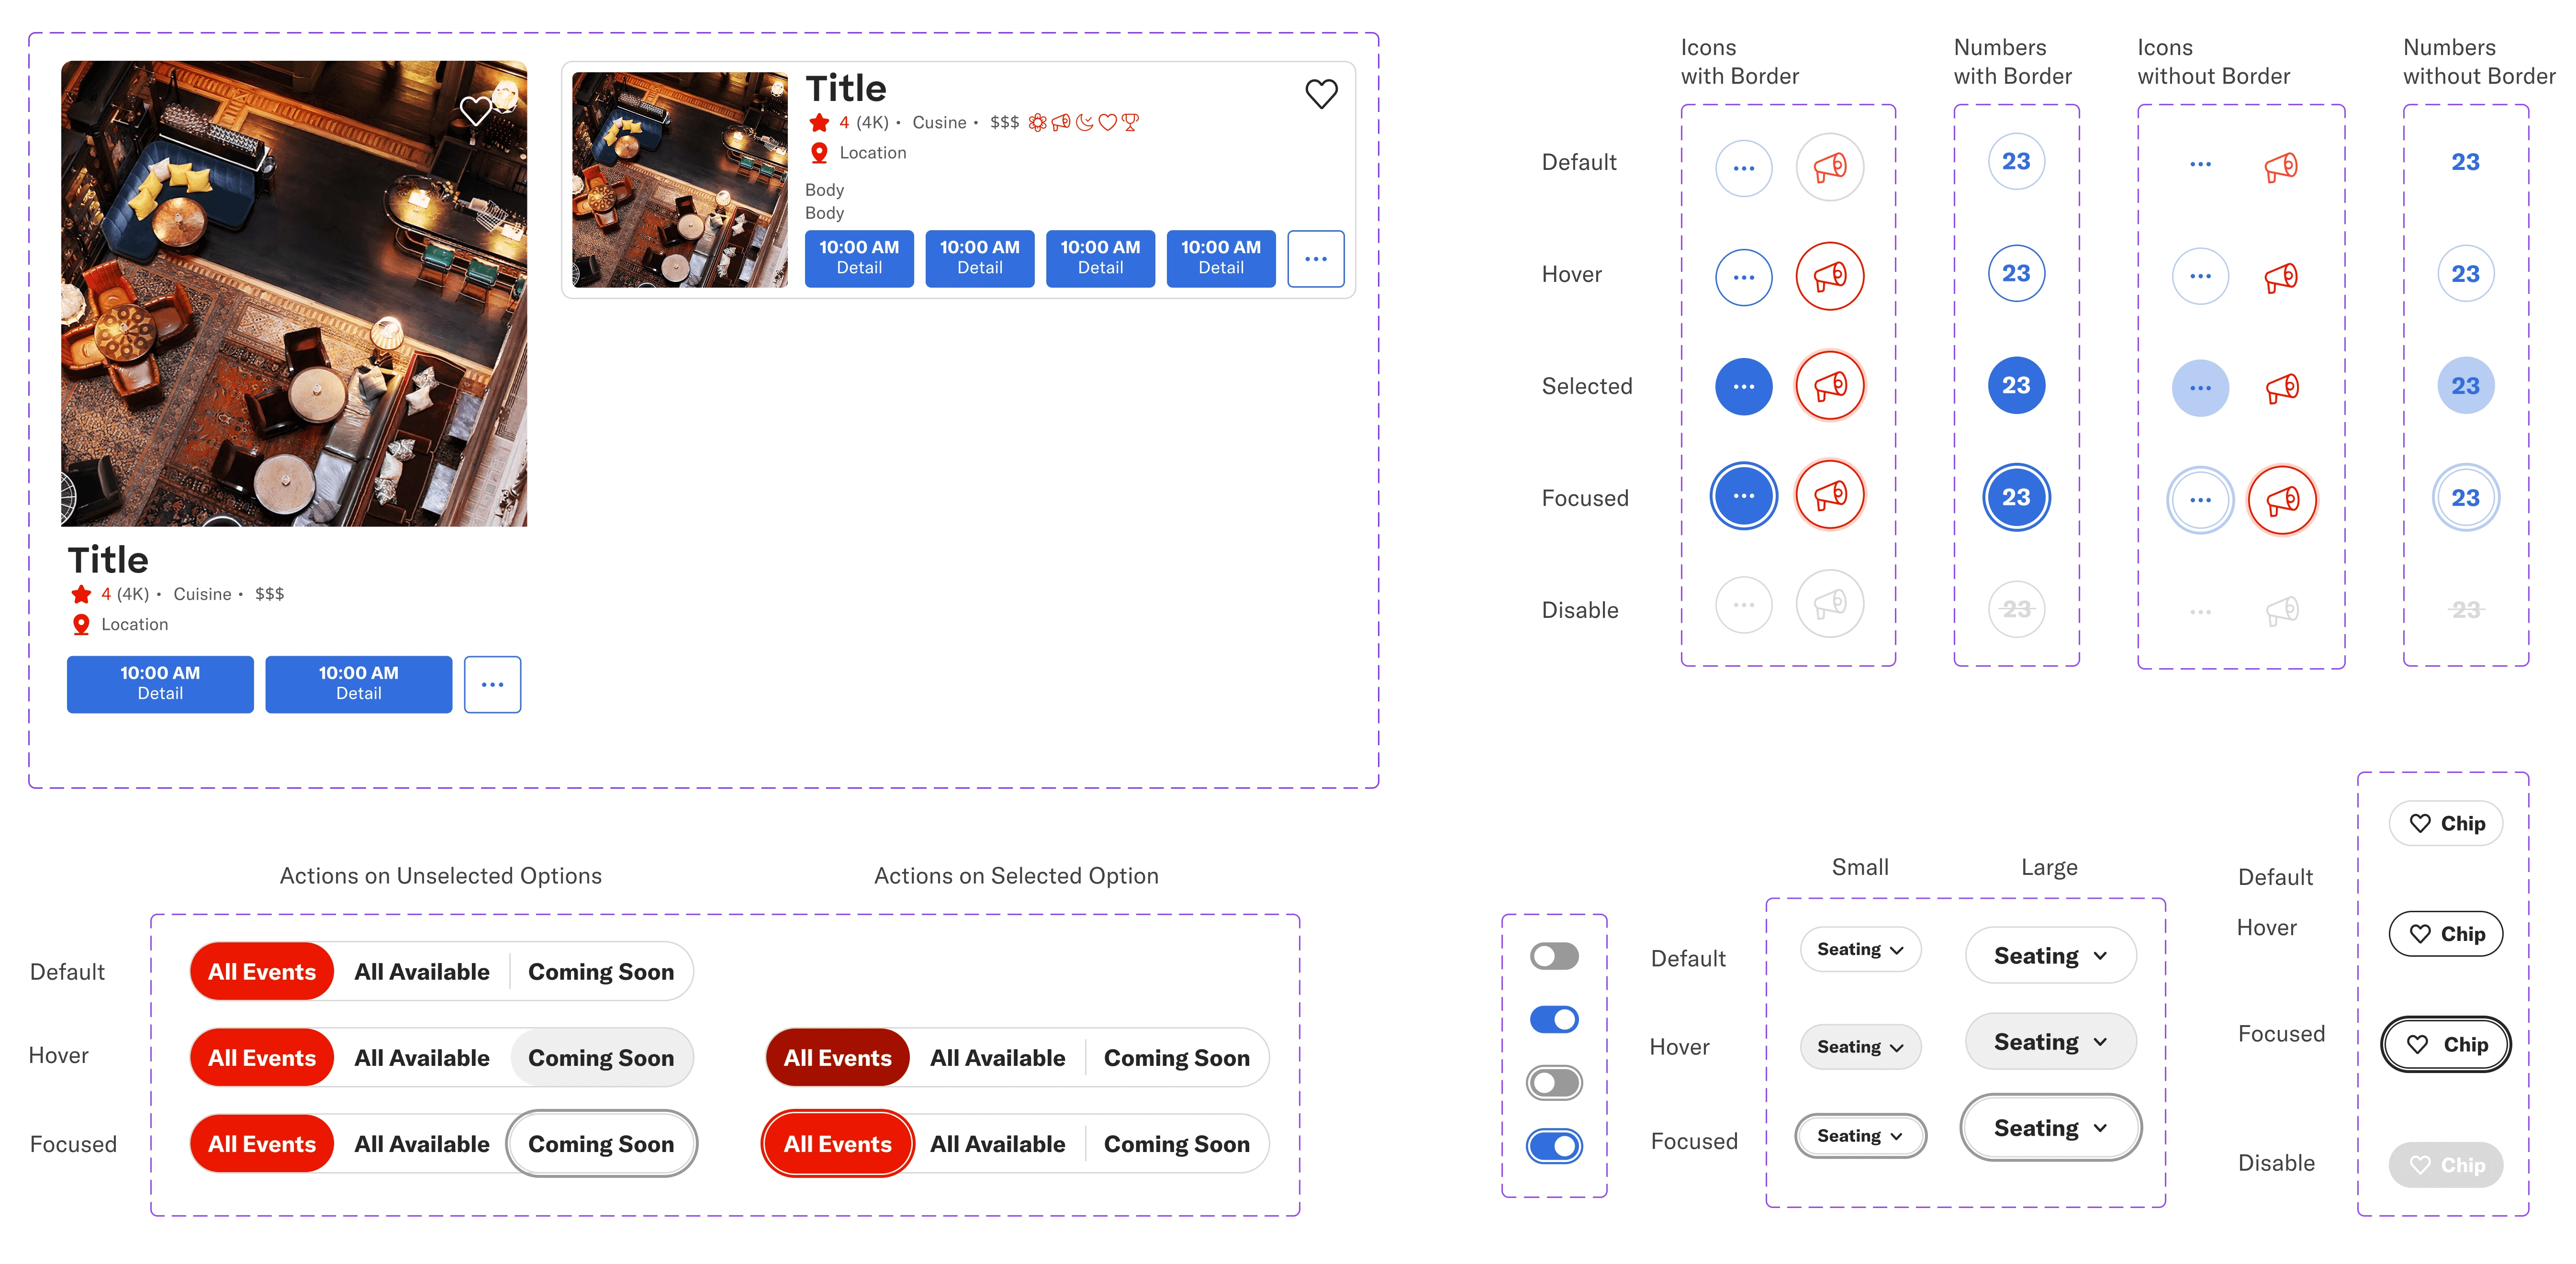Click the Selected filled blue ellipsis icon
Screen dimensions: 2576x1264
(1743, 387)
